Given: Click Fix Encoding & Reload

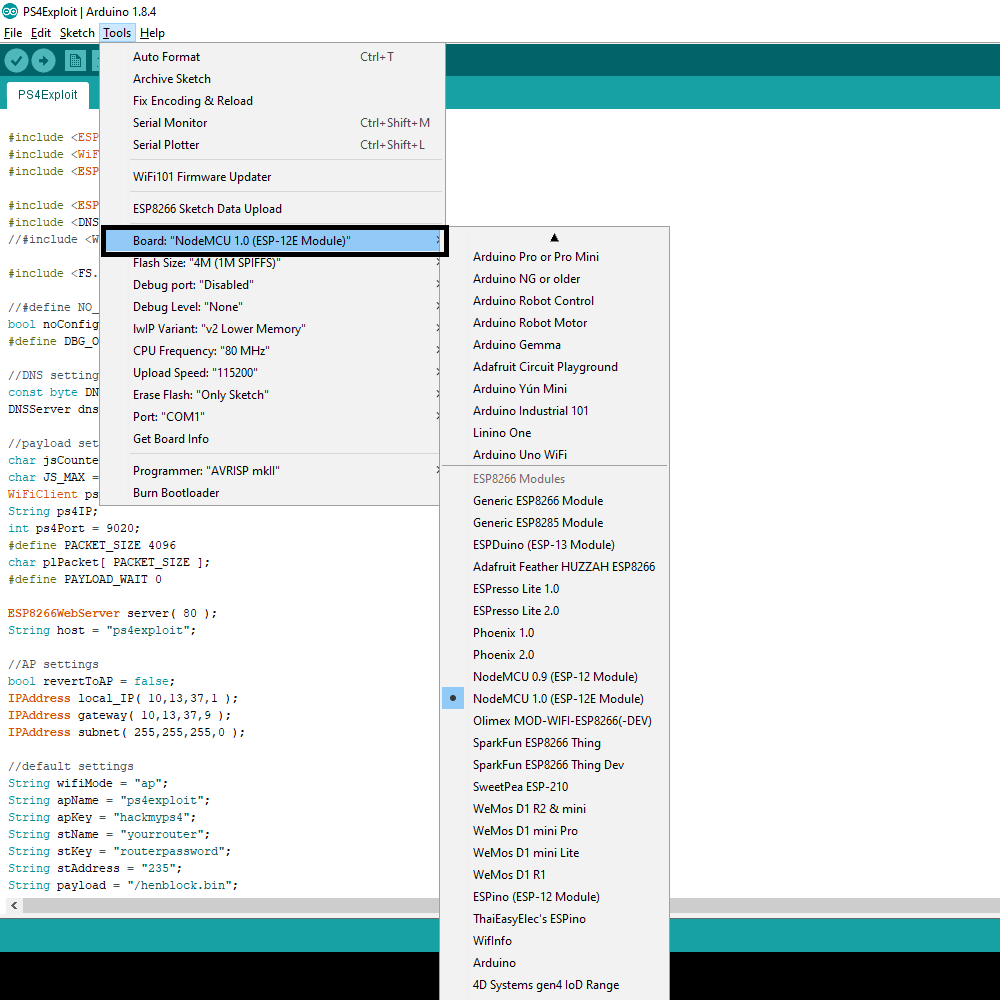Looking at the screenshot, I should (x=272, y=101).
